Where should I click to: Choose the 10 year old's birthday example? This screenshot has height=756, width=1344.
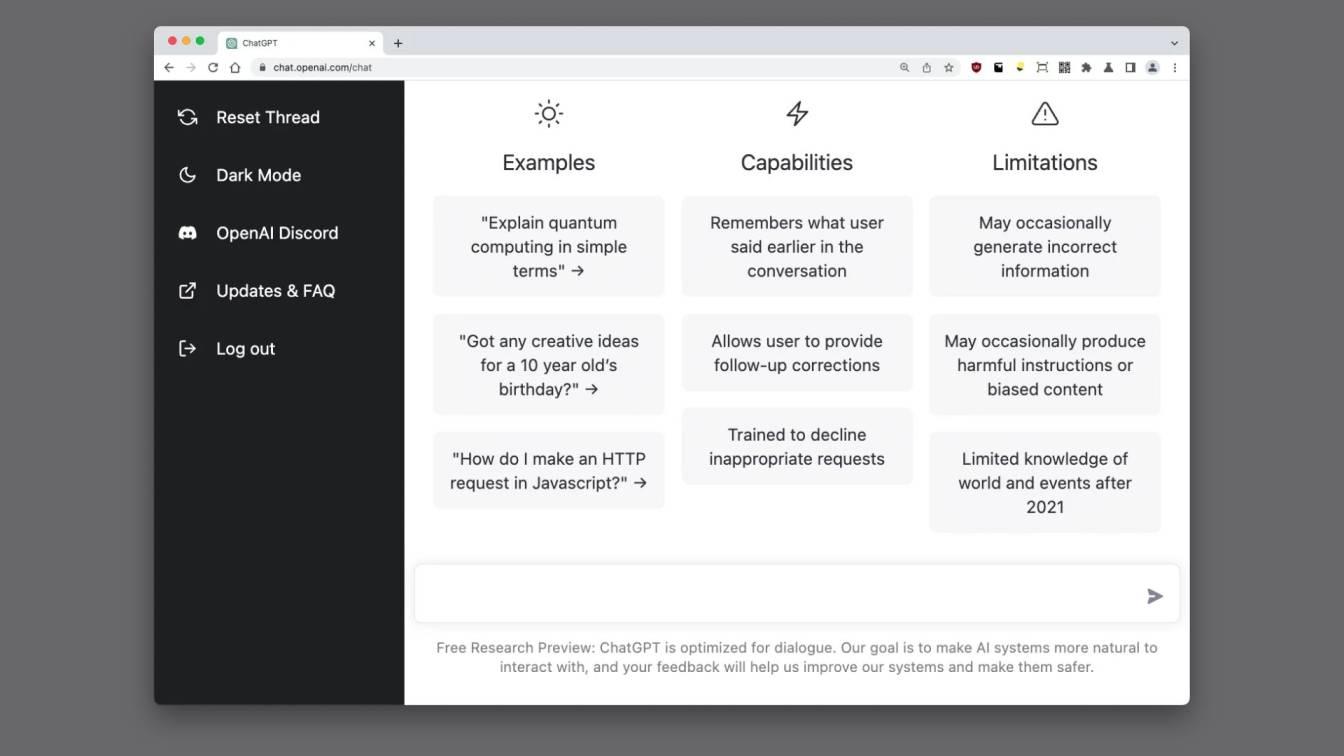(x=548, y=364)
